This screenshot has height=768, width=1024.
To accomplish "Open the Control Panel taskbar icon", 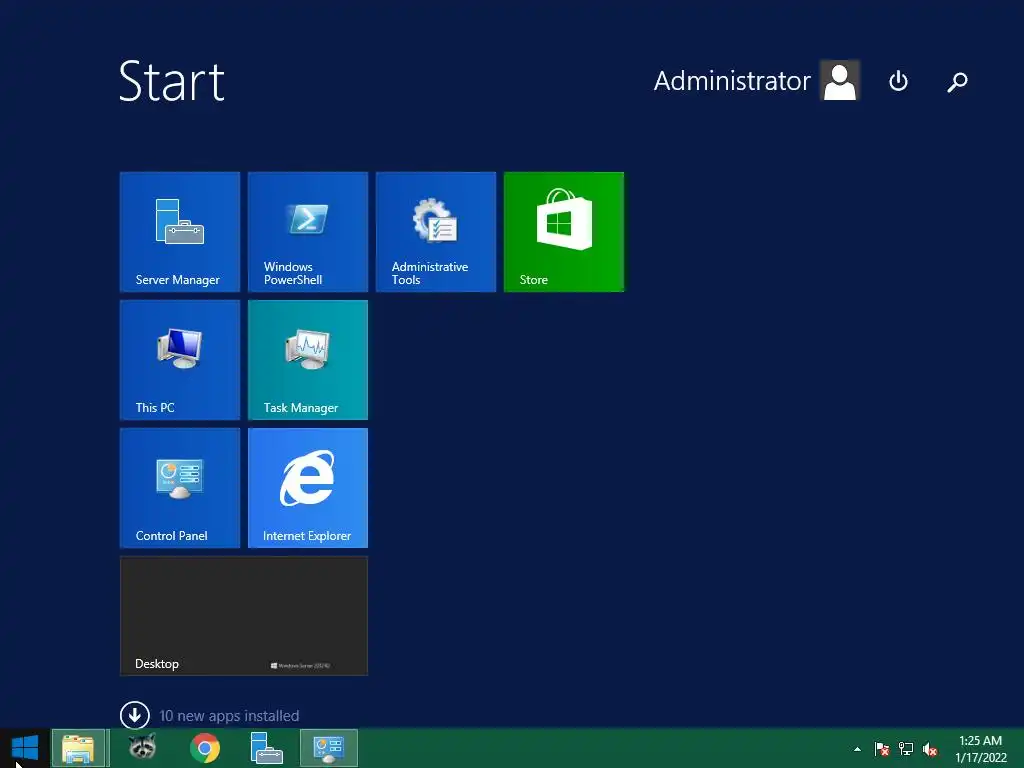I will pyautogui.click(x=328, y=748).
